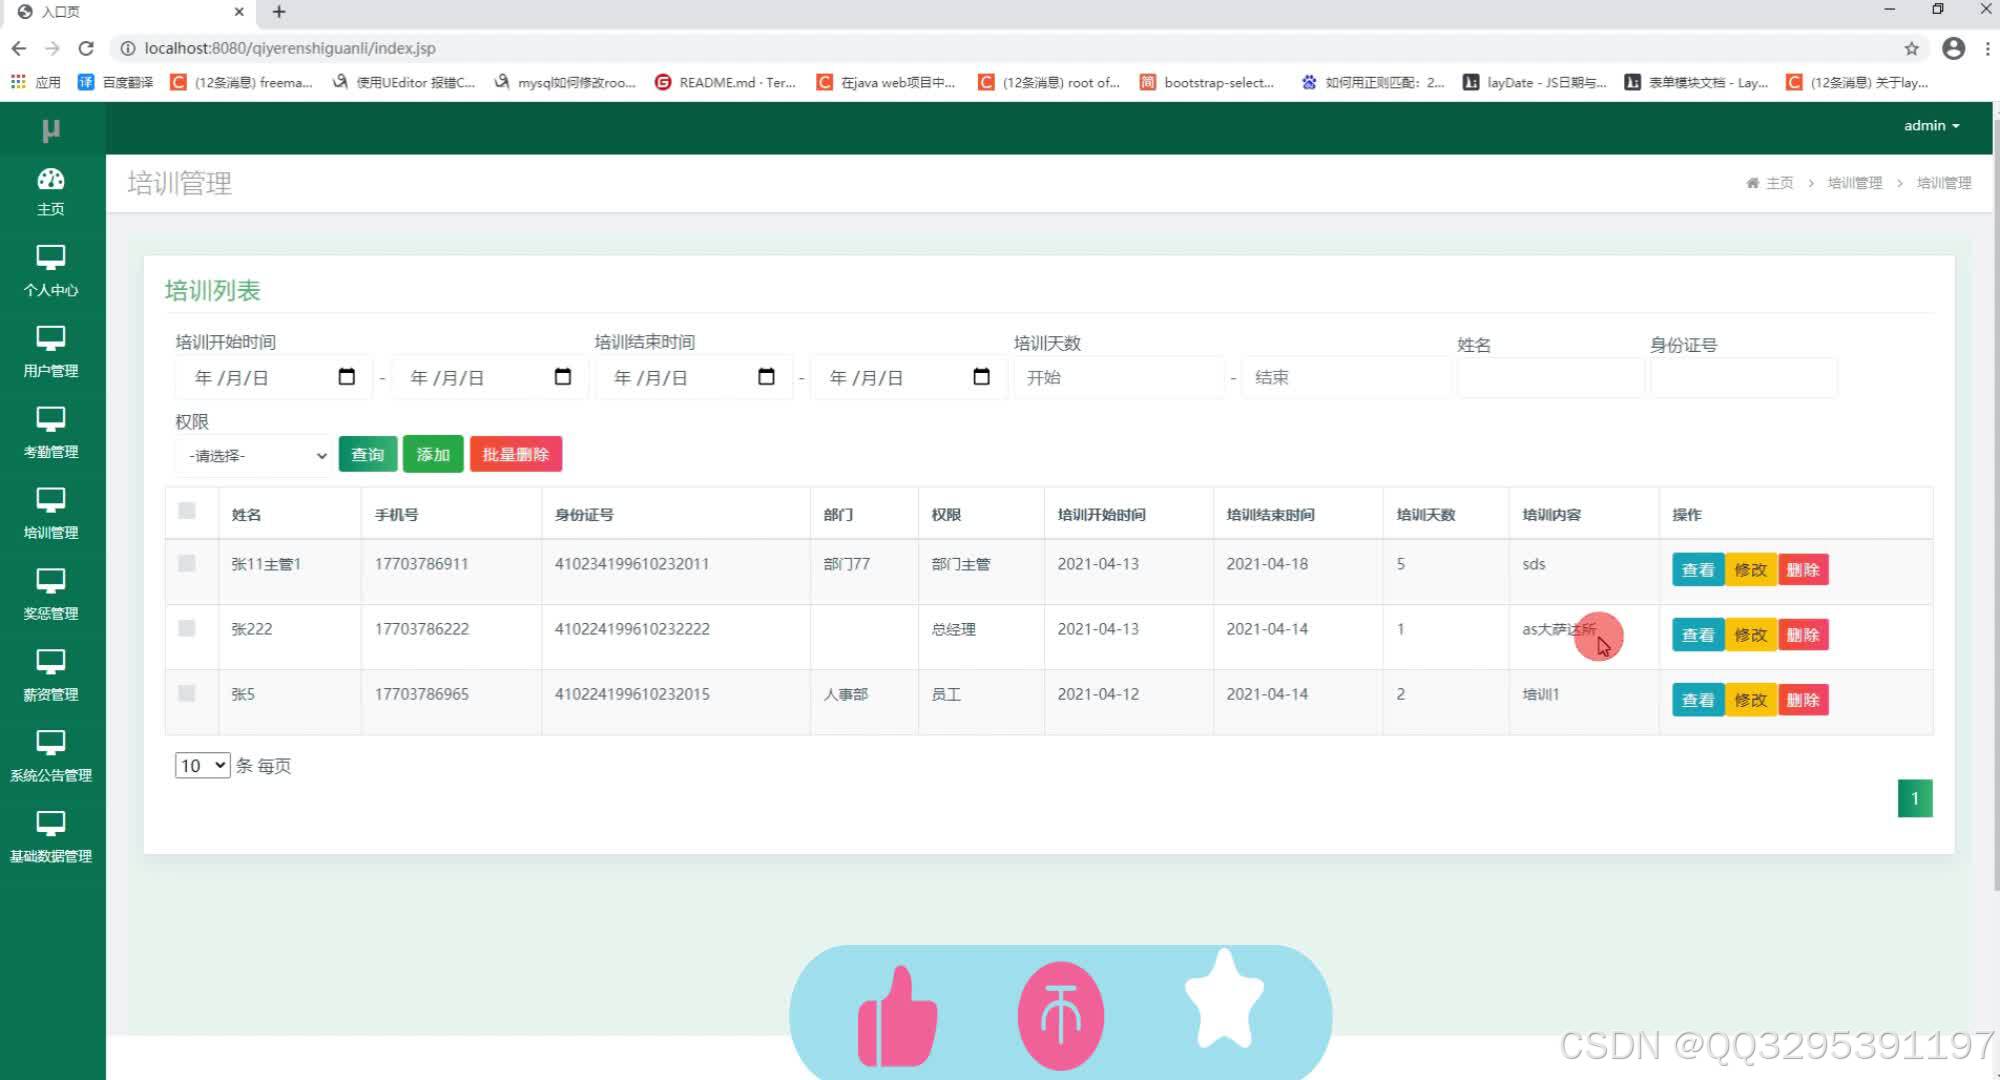2000x1080 pixels.
Task: Click 修改 for 张11主管1 row
Action: click(1750, 570)
